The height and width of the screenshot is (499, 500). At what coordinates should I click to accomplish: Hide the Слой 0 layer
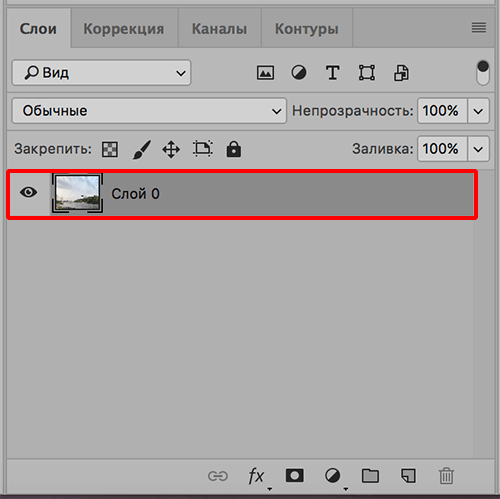28,192
